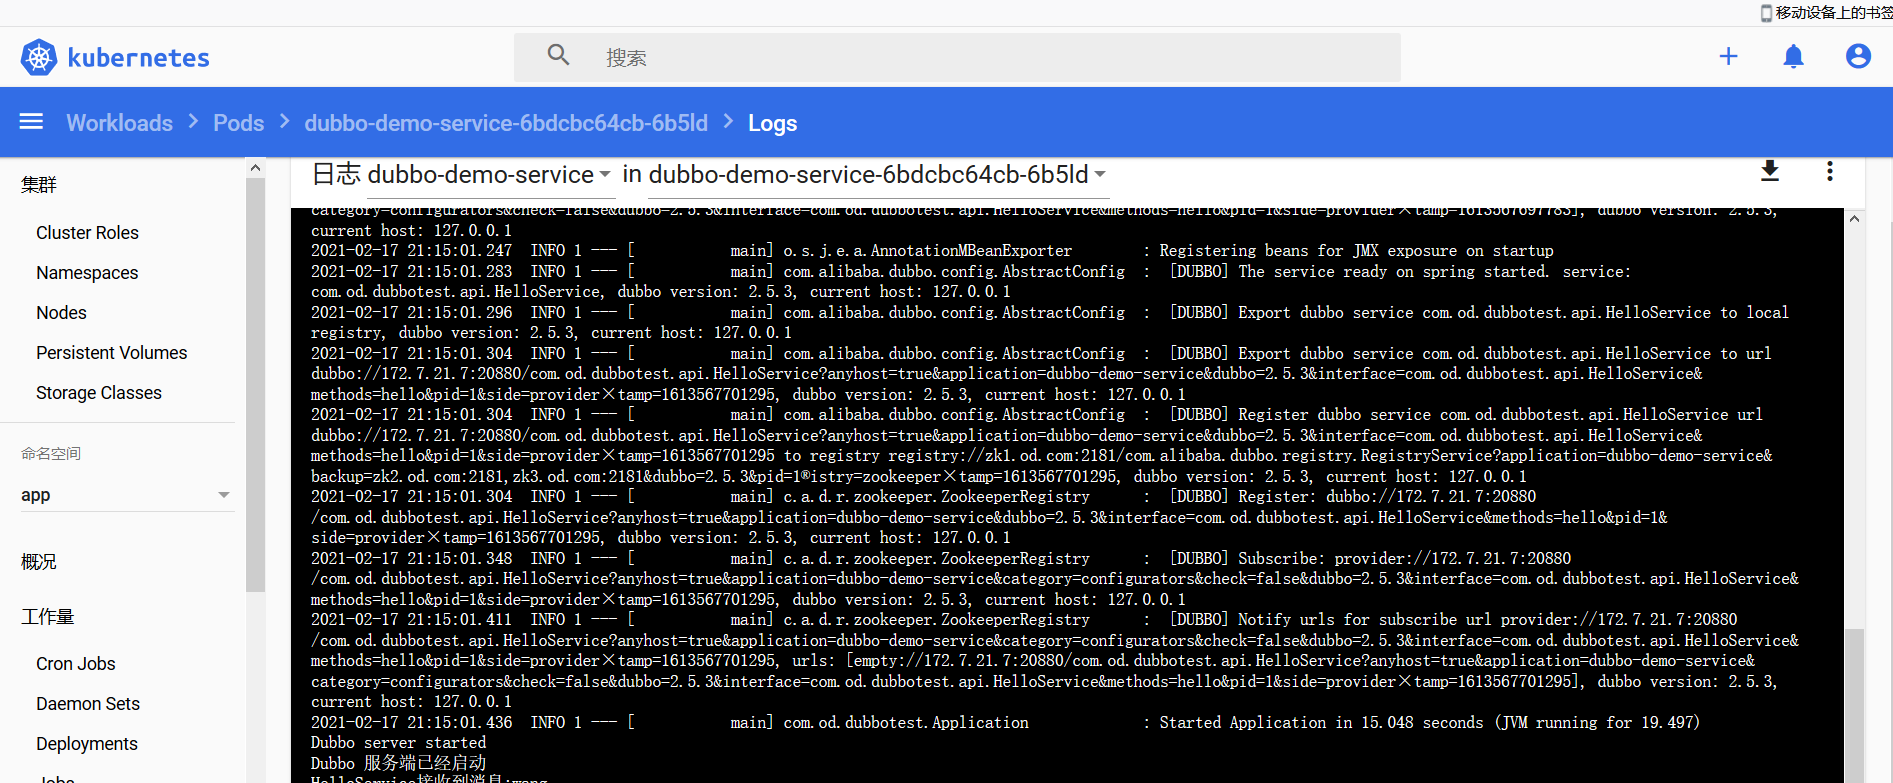The image size is (1893, 783).
Task: Click the 'Registering beans for JMX exposure' log line
Action: pyautogui.click(x=932, y=250)
